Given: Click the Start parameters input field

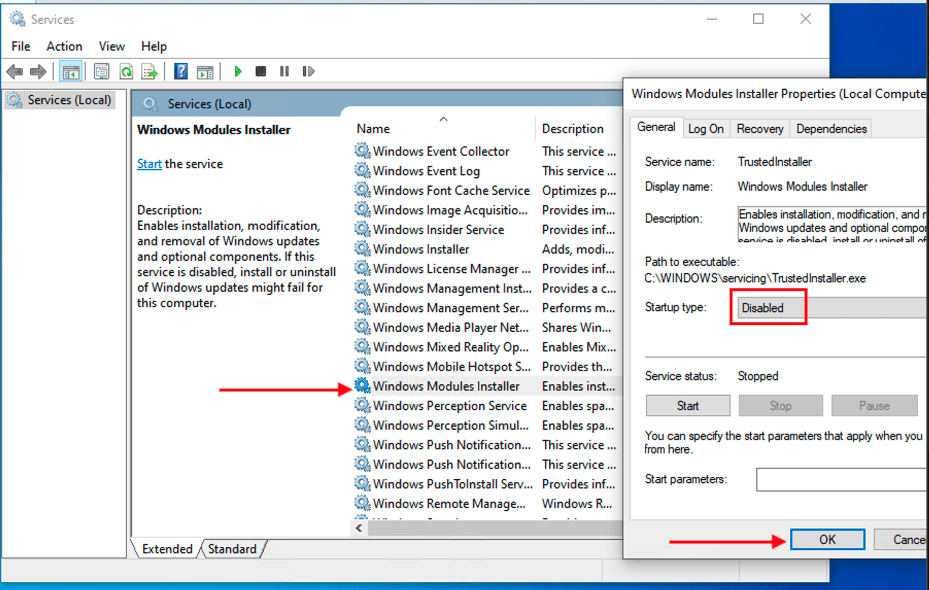Looking at the screenshot, I should [841, 480].
